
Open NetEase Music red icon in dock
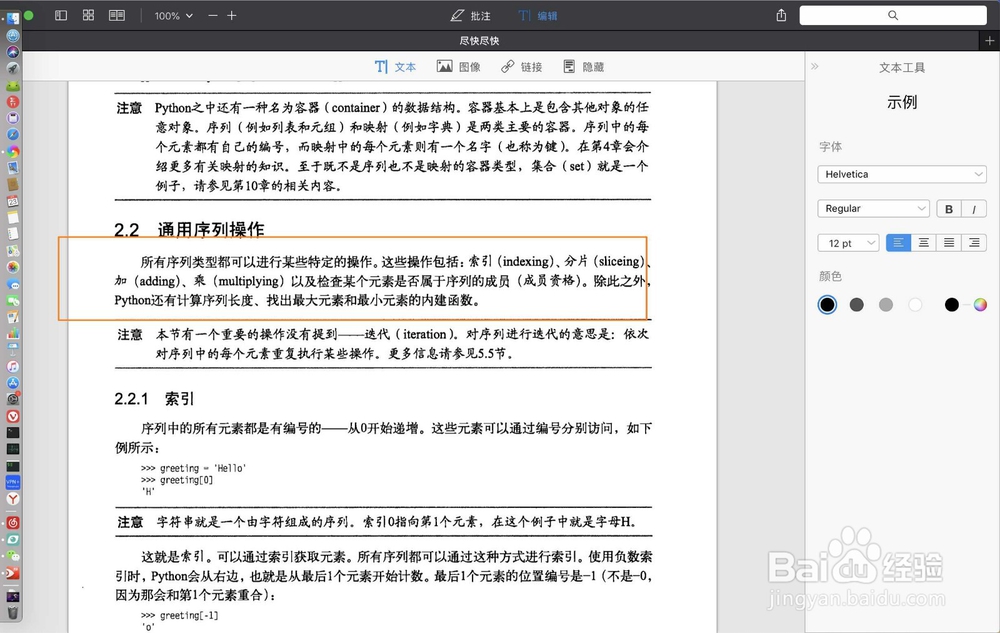13,523
